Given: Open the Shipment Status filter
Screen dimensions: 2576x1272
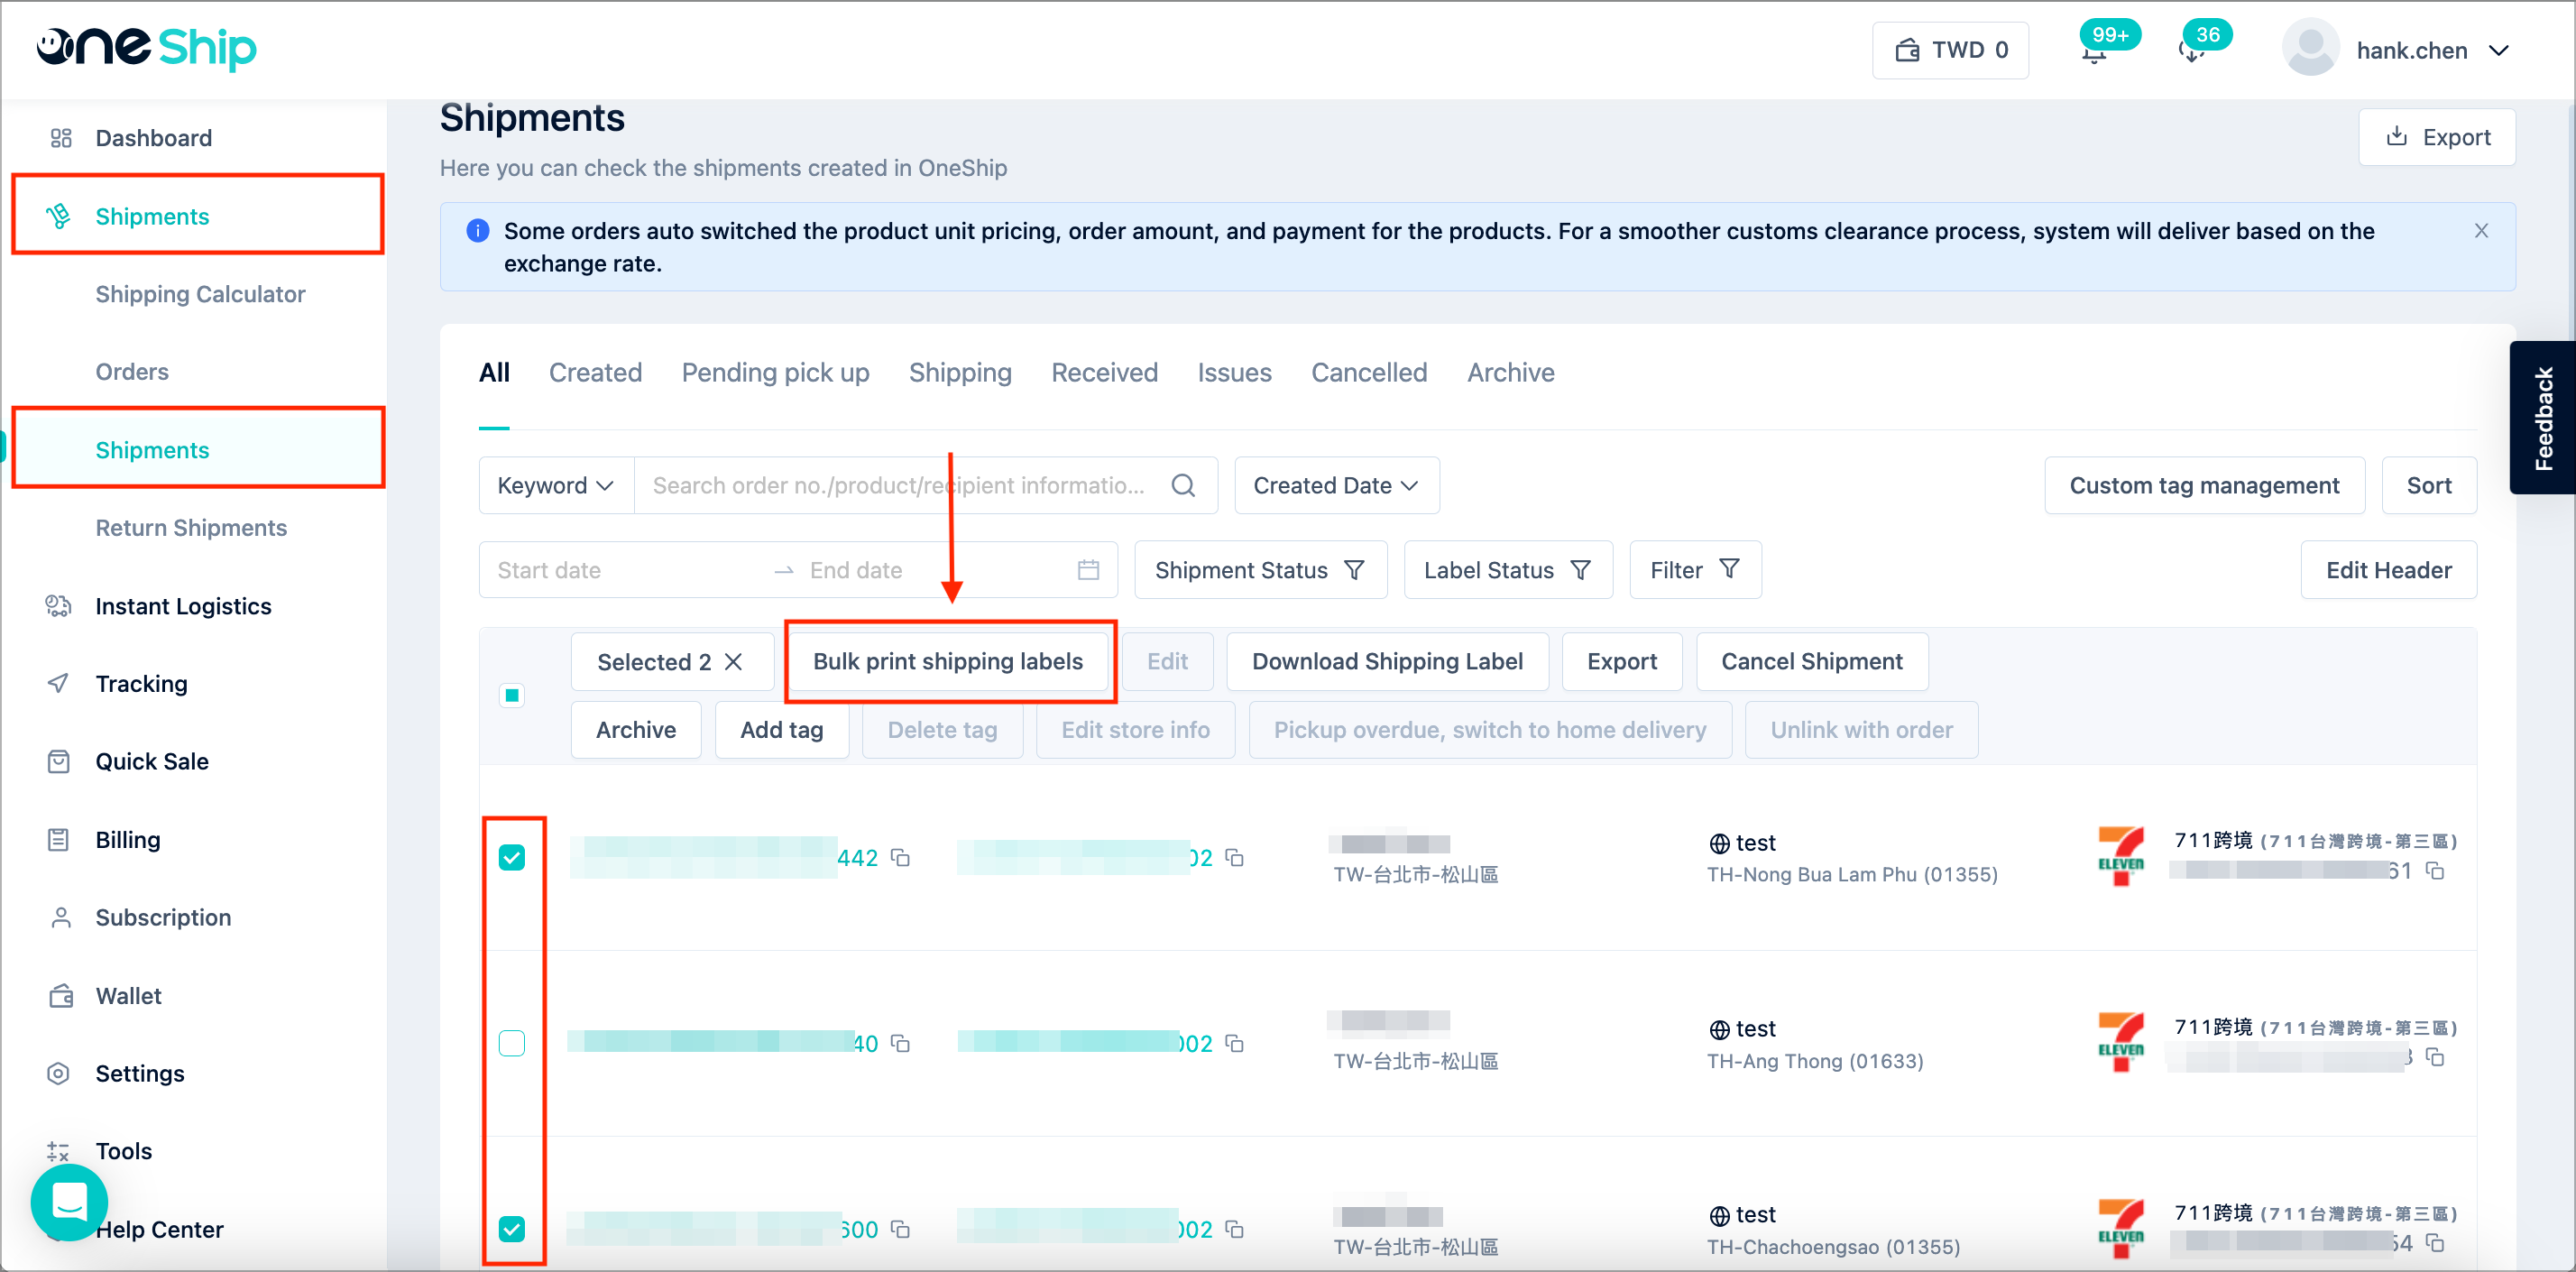Looking at the screenshot, I should coord(1260,570).
